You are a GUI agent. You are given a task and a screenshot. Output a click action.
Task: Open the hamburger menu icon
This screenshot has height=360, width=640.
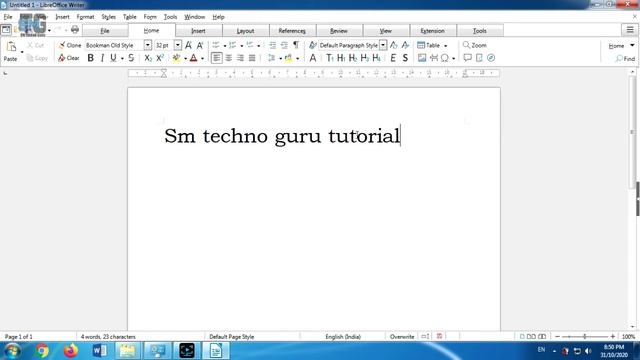630,30
